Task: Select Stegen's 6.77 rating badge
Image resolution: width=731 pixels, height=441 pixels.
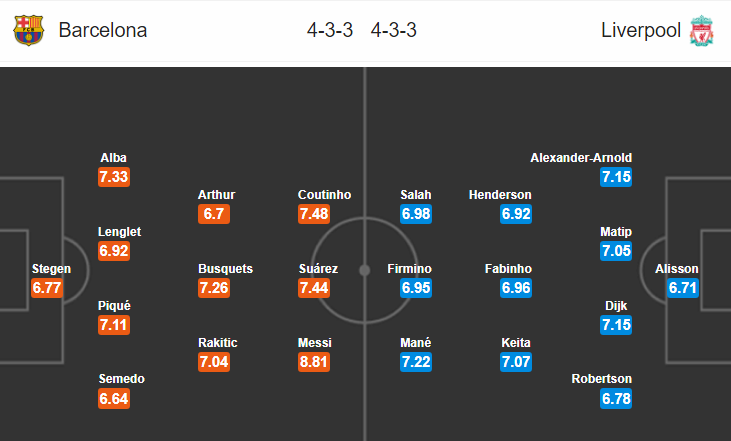Action: click(x=47, y=288)
